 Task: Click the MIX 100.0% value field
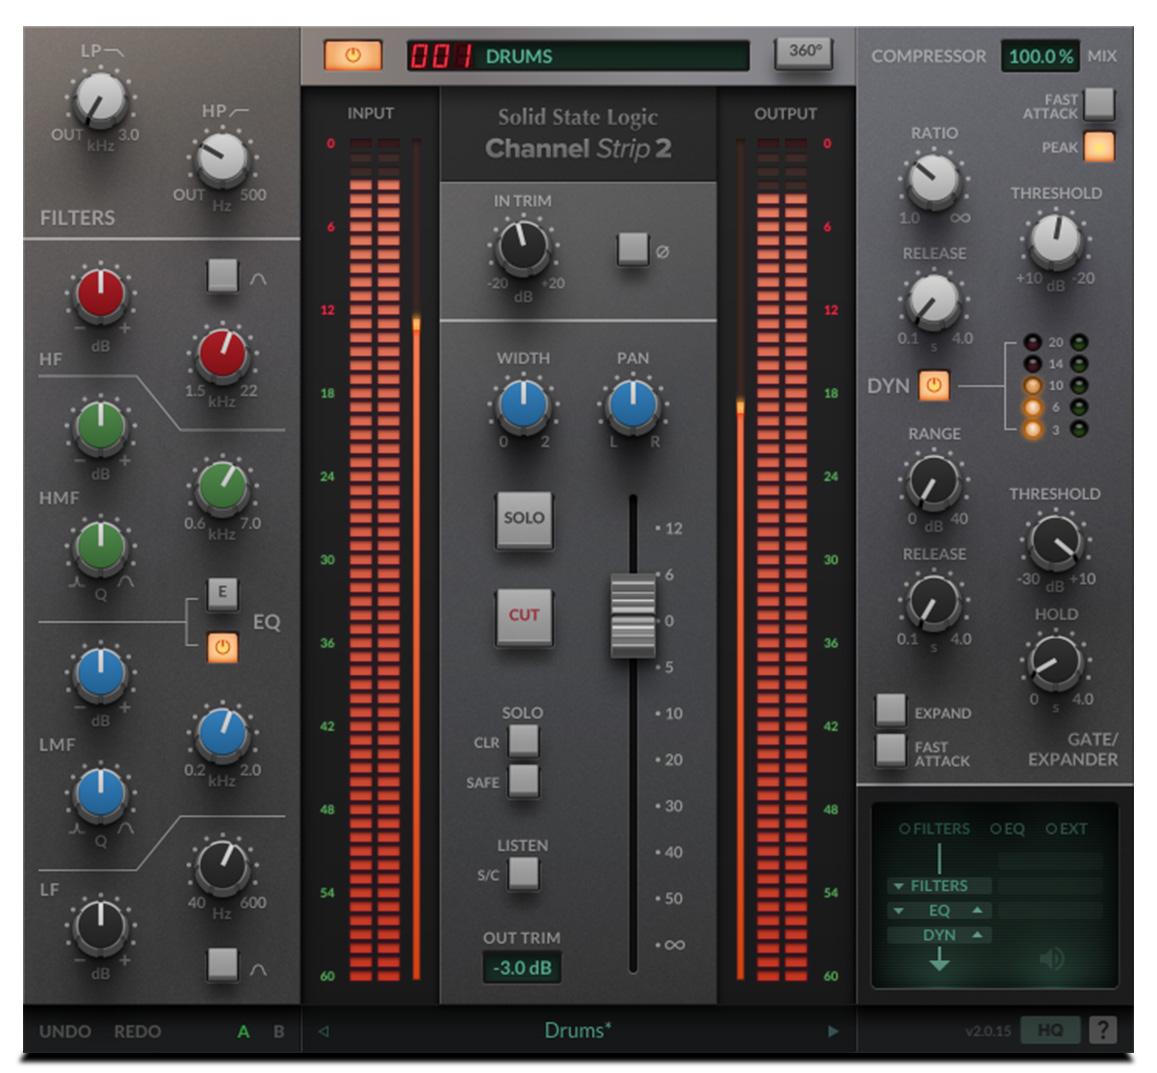tap(1040, 56)
